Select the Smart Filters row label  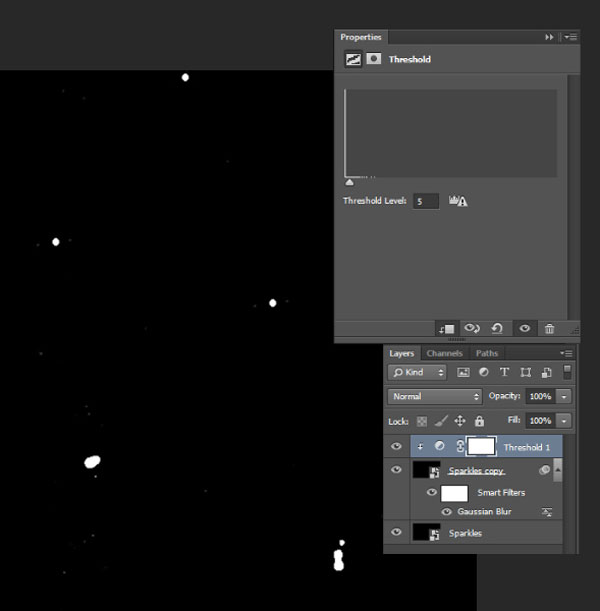pyautogui.click(x=501, y=493)
